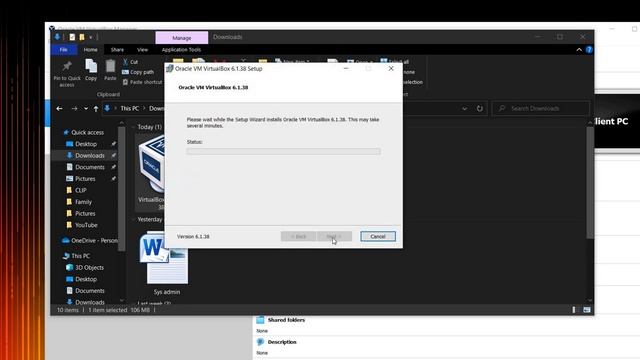640x360 pixels.
Task: Click the installation progress bar
Action: coord(284,151)
